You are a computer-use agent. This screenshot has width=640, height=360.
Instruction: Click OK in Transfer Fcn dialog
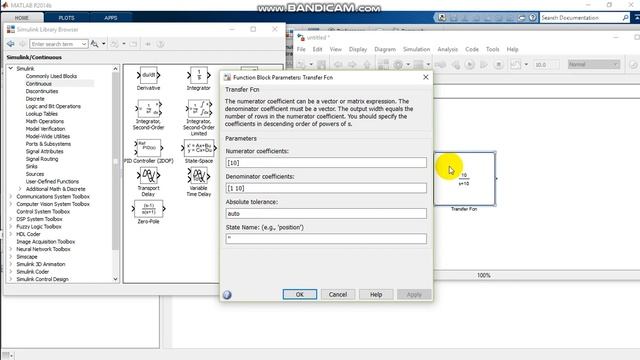coord(300,294)
